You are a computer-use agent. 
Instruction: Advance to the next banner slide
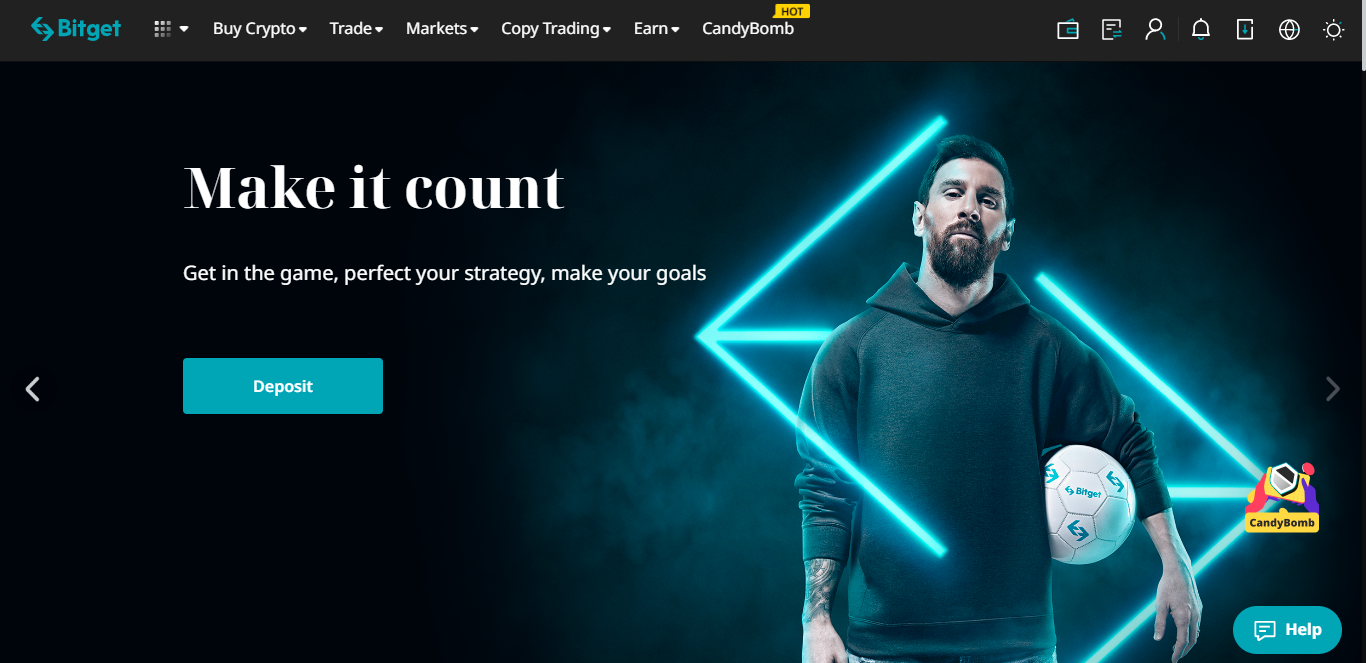tap(1332, 389)
